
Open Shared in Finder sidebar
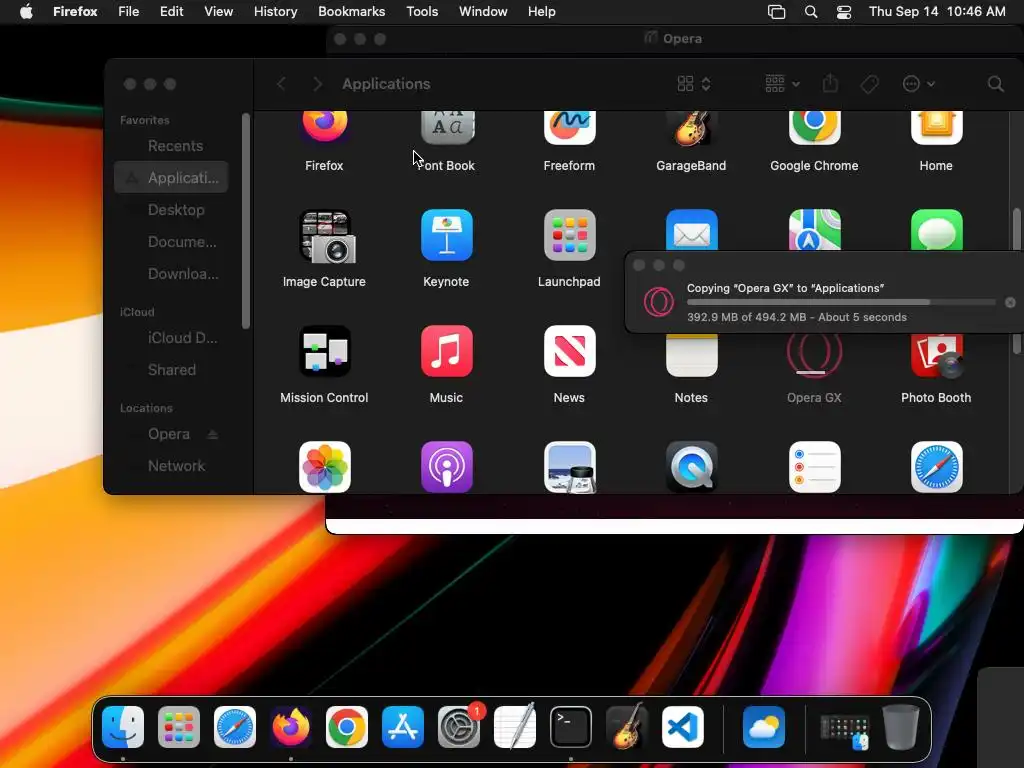pyautogui.click(x=171, y=370)
